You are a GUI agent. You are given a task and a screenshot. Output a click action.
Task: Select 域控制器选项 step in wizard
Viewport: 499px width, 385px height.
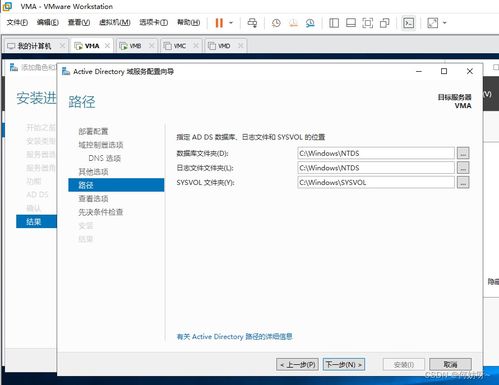pos(101,145)
